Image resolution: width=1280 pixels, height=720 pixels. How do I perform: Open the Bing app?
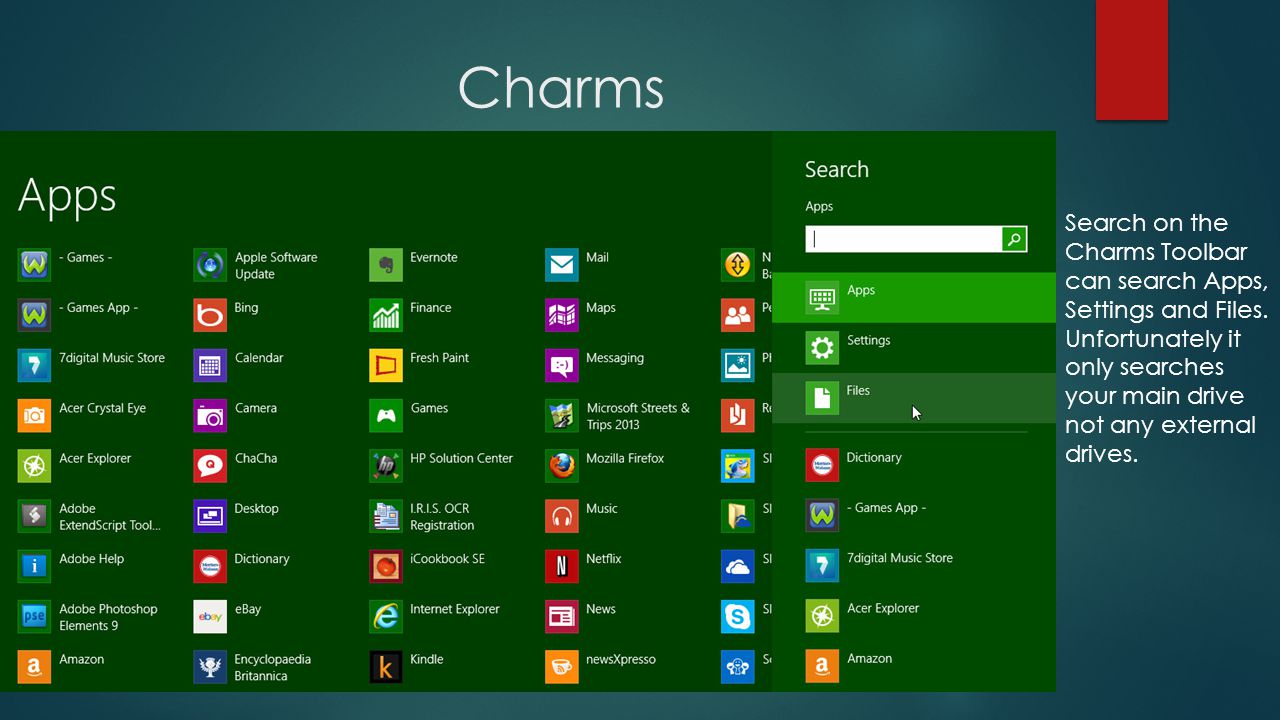point(226,315)
